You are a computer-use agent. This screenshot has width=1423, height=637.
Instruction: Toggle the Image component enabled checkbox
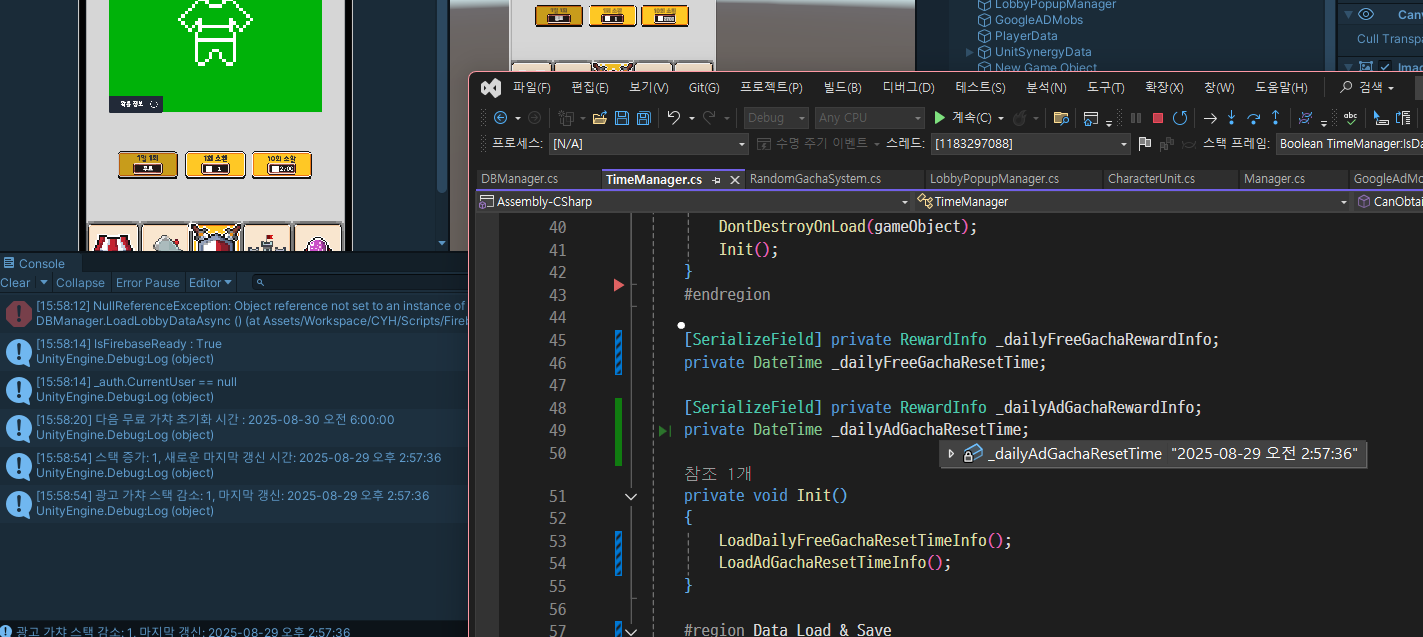coord(1385,67)
